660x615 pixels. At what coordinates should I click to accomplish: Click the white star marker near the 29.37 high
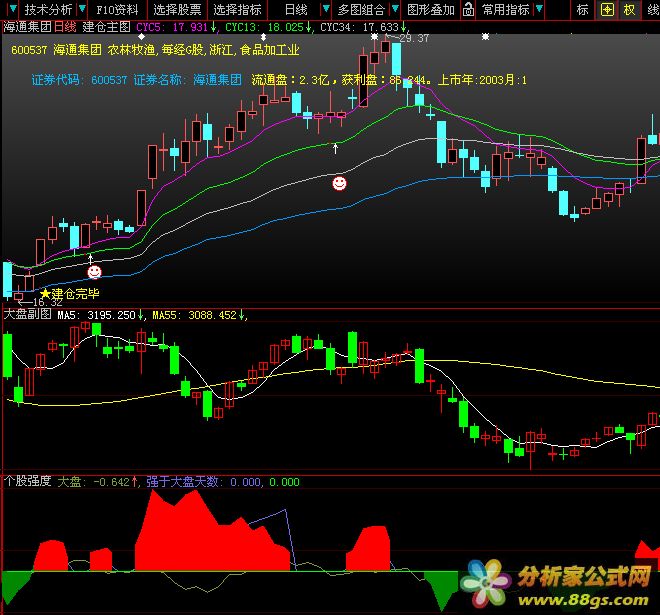tap(374, 37)
